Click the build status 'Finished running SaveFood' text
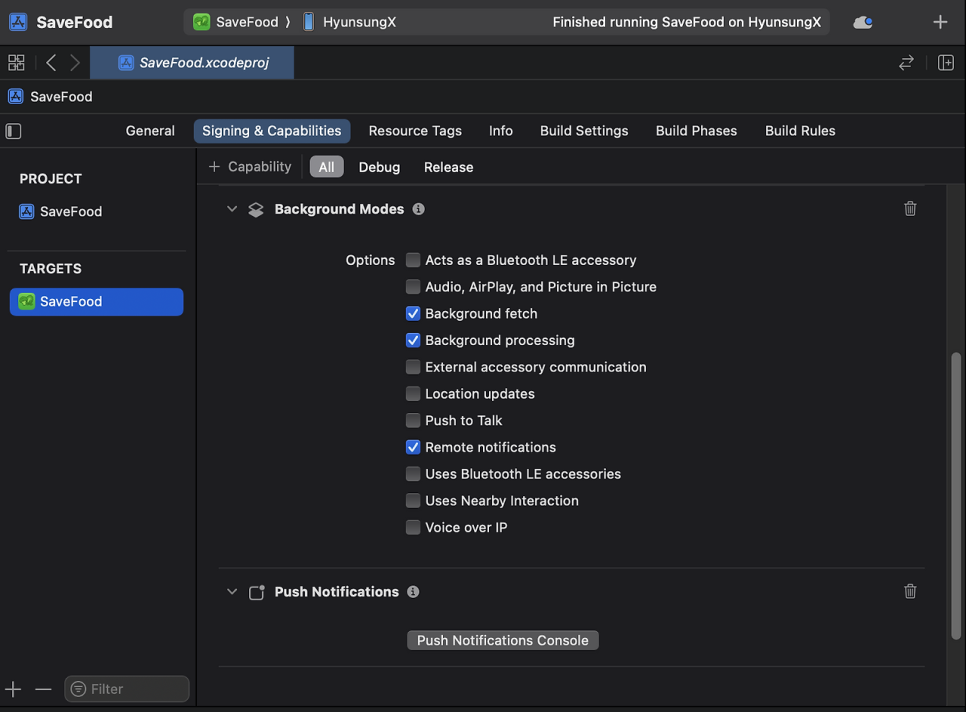This screenshot has height=712, width=966. pos(687,22)
